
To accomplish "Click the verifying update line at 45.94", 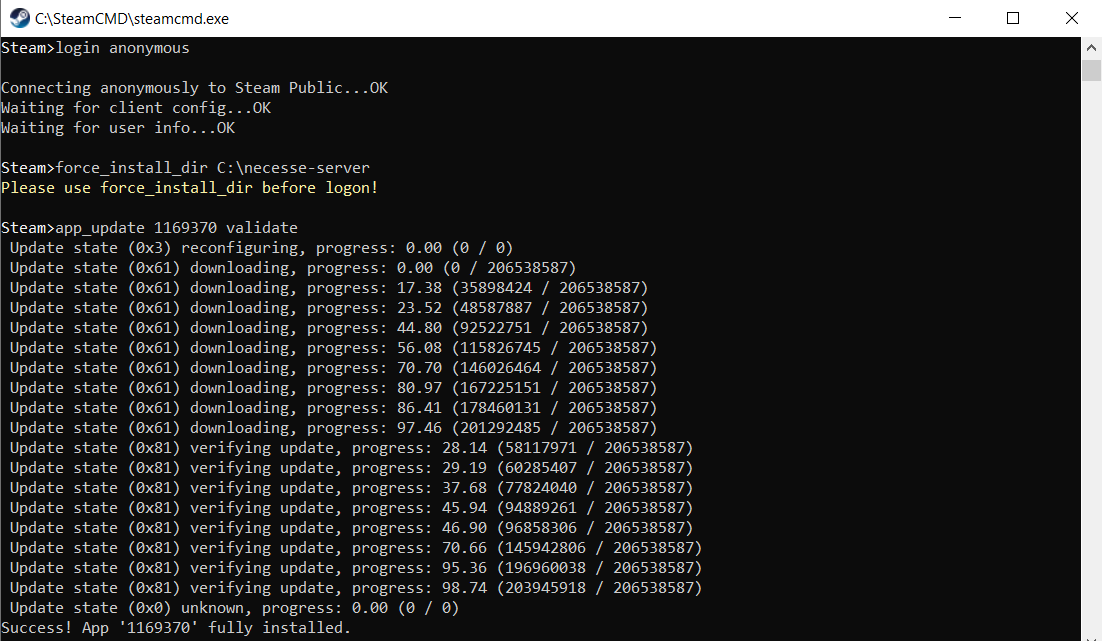I will coord(351,507).
